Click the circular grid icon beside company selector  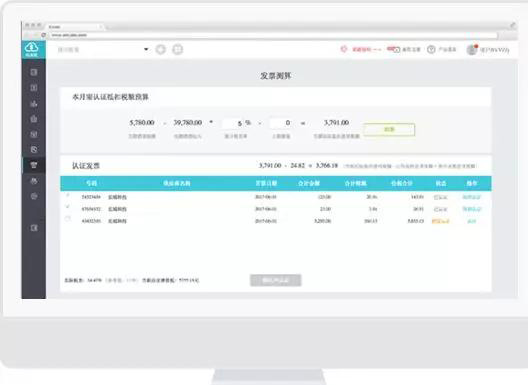[177, 50]
